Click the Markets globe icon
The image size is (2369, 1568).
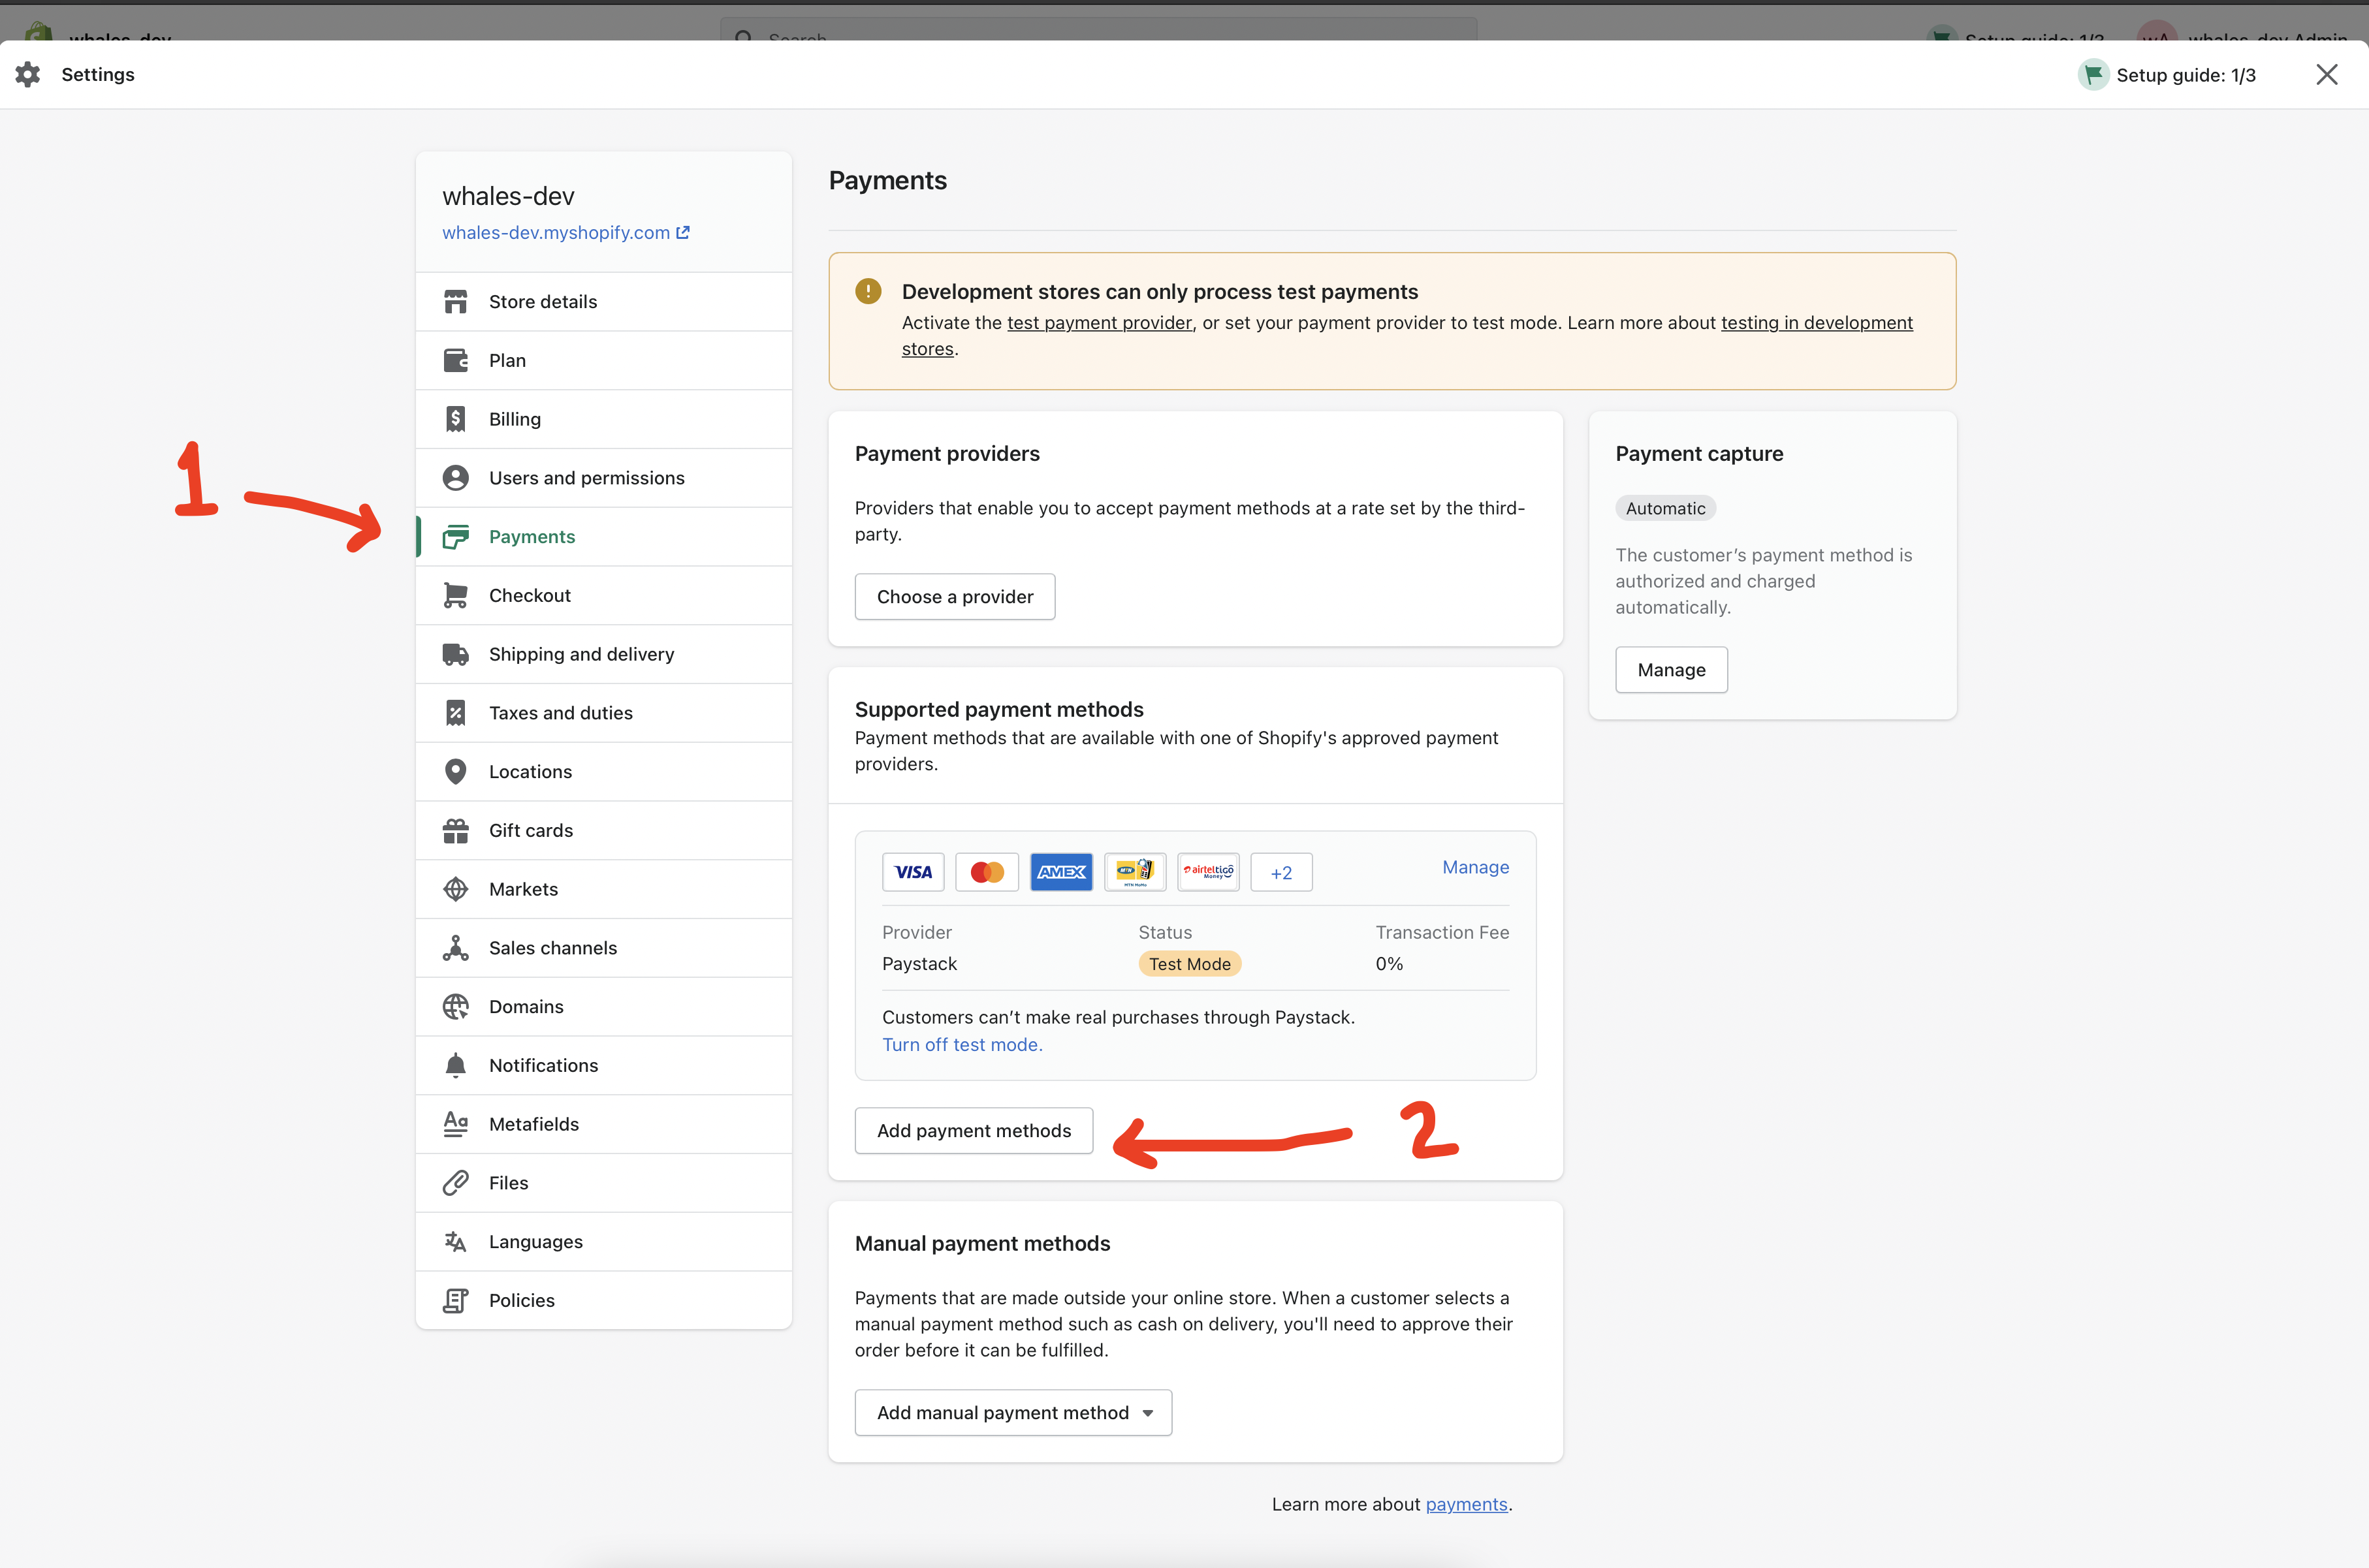click(455, 889)
